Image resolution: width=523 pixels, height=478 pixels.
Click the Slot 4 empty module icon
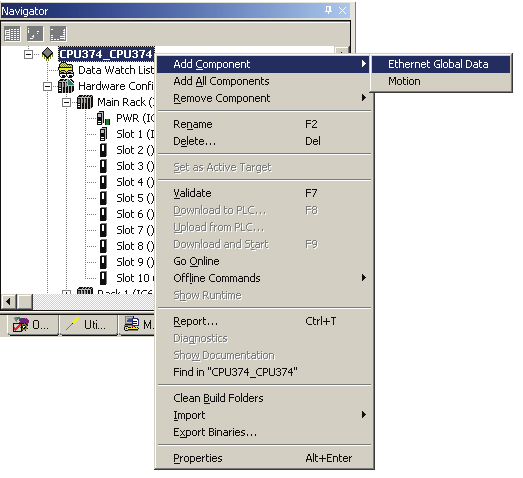tap(103, 182)
